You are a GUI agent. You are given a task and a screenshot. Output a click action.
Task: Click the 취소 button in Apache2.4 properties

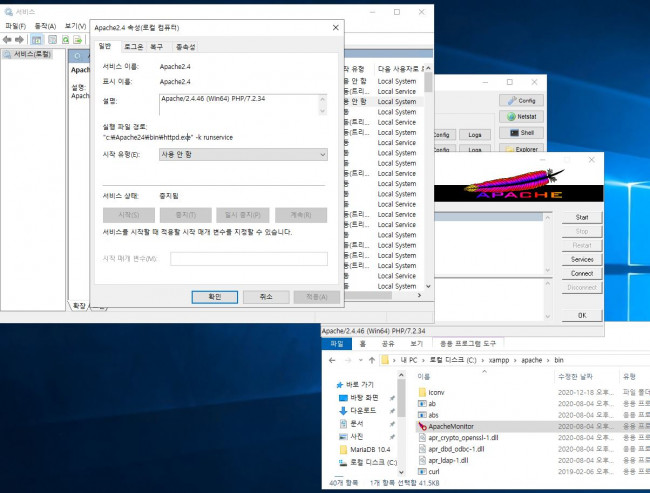pyautogui.click(x=266, y=297)
